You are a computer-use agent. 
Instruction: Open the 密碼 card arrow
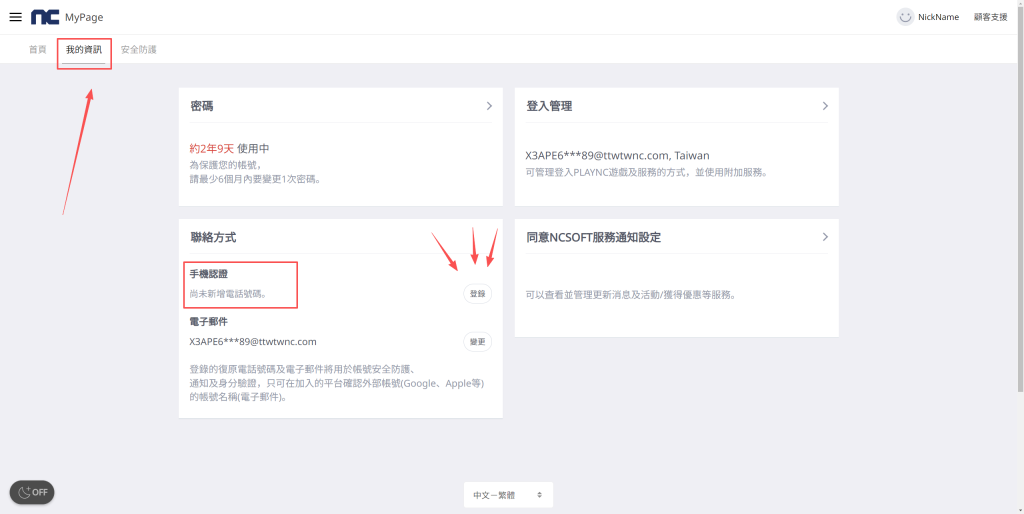pyautogui.click(x=489, y=106)
